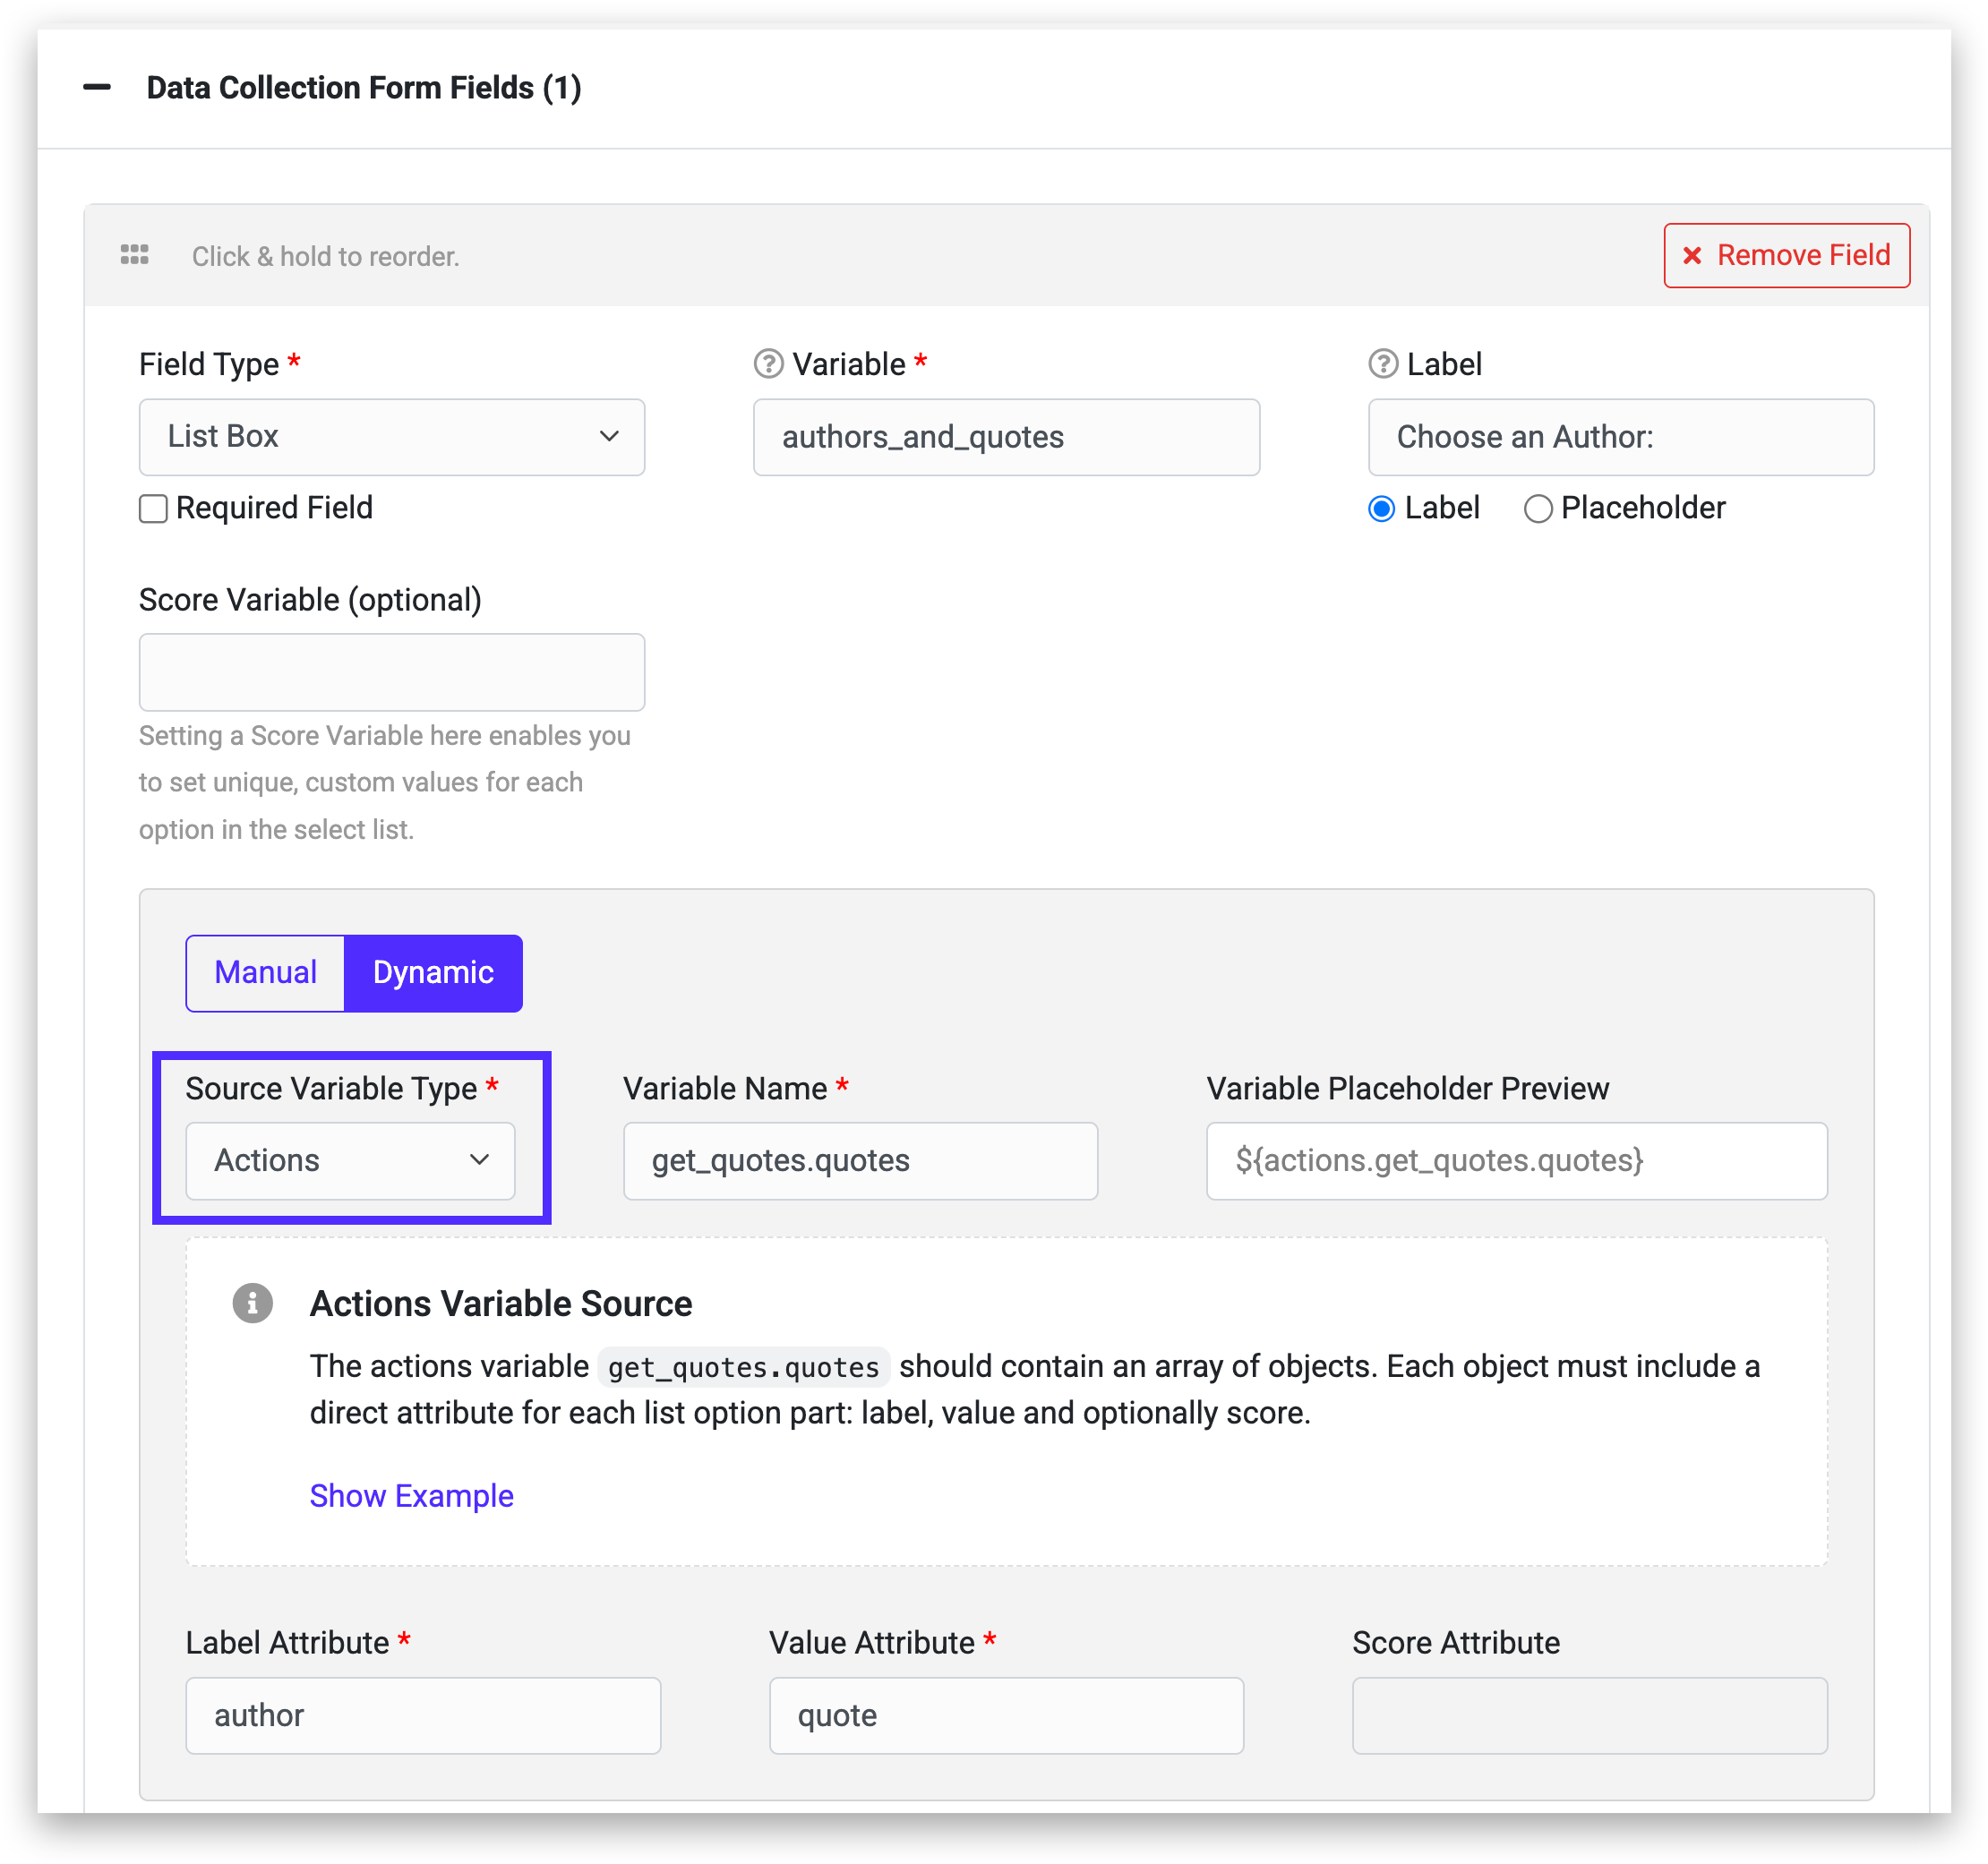Click the help icon beside Variable
The image size is (1988, 1864).
click(768, 364)
